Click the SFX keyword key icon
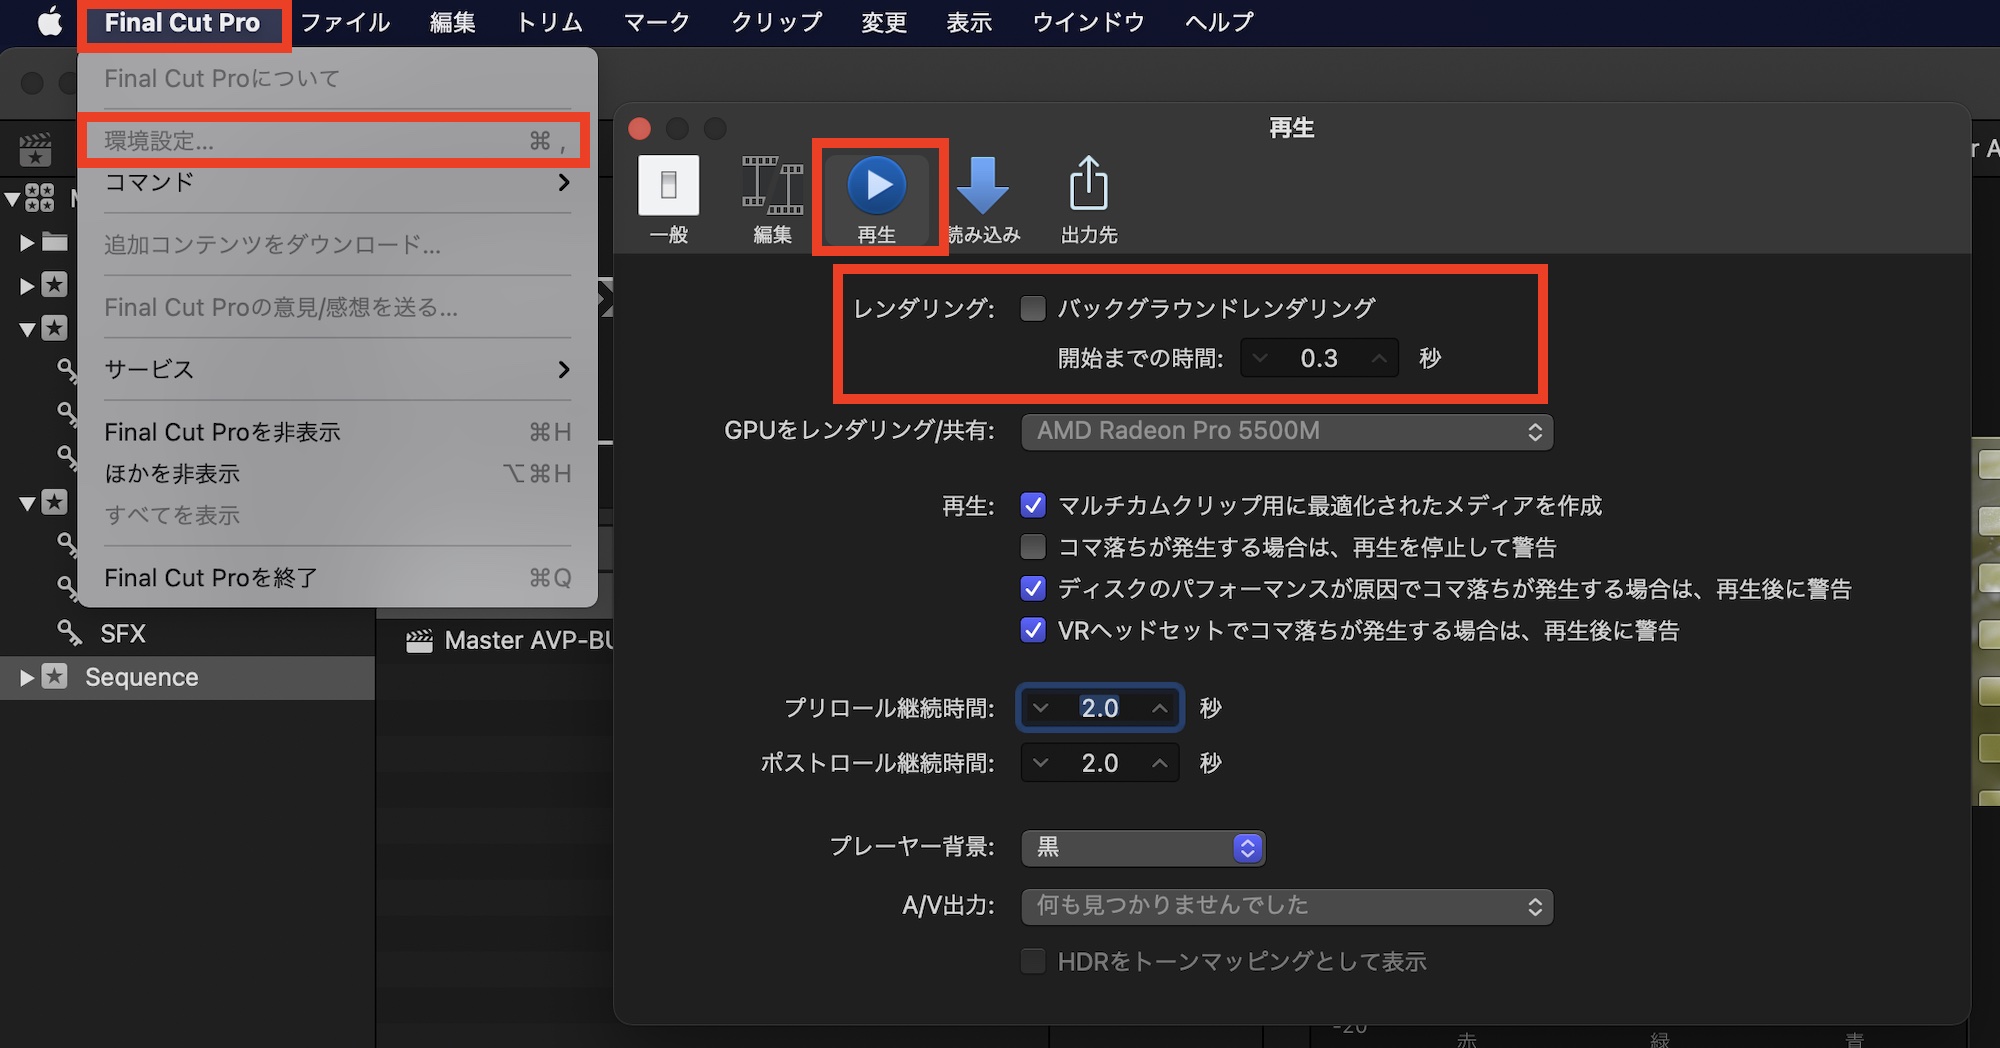 [x=69, y=633]
